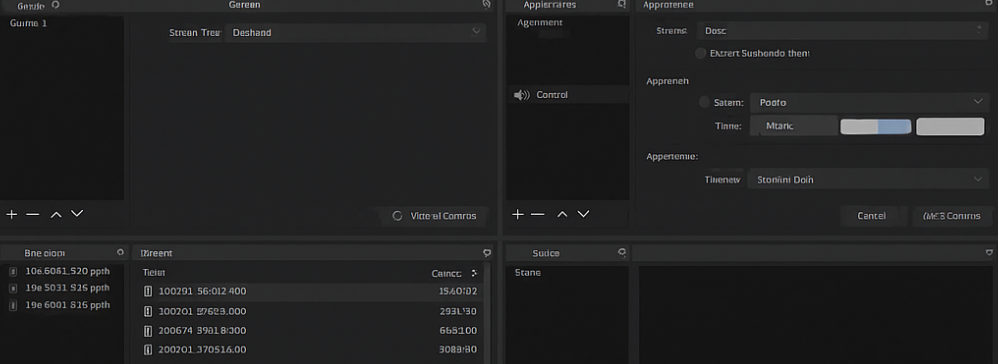Click the icon in the Gereen panel header
The width and height of the screenshot is (998, 364).
pos(486,4)
